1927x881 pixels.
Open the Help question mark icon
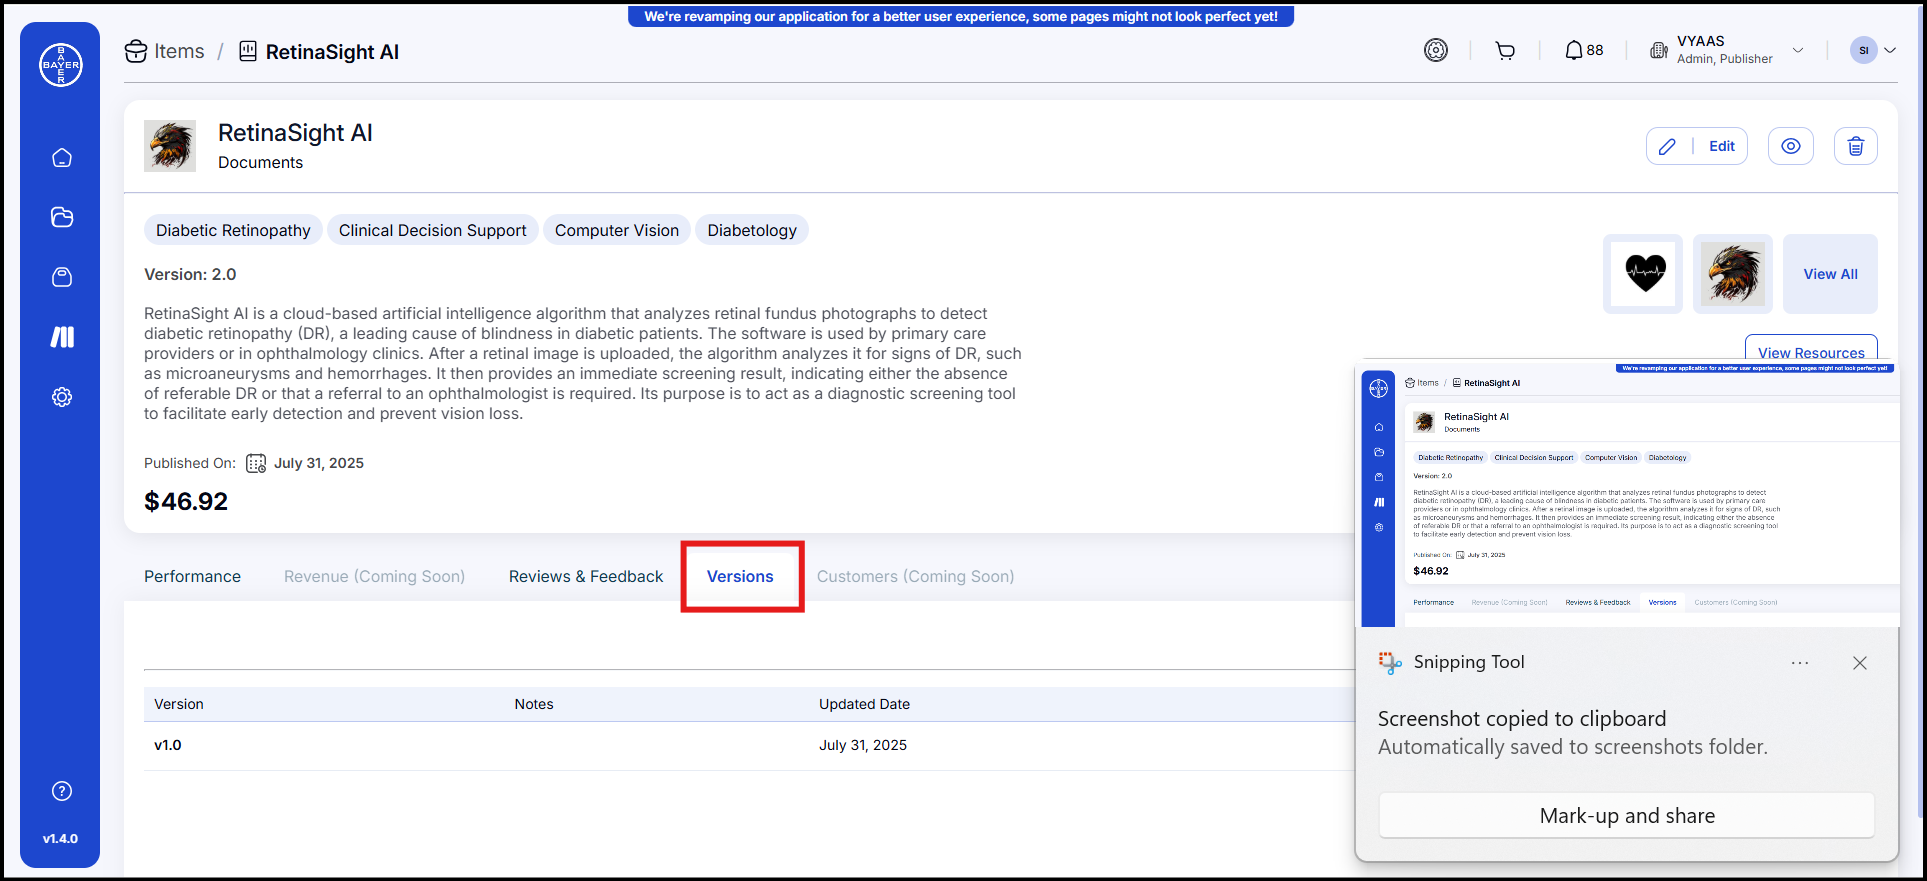pos(62,791)
